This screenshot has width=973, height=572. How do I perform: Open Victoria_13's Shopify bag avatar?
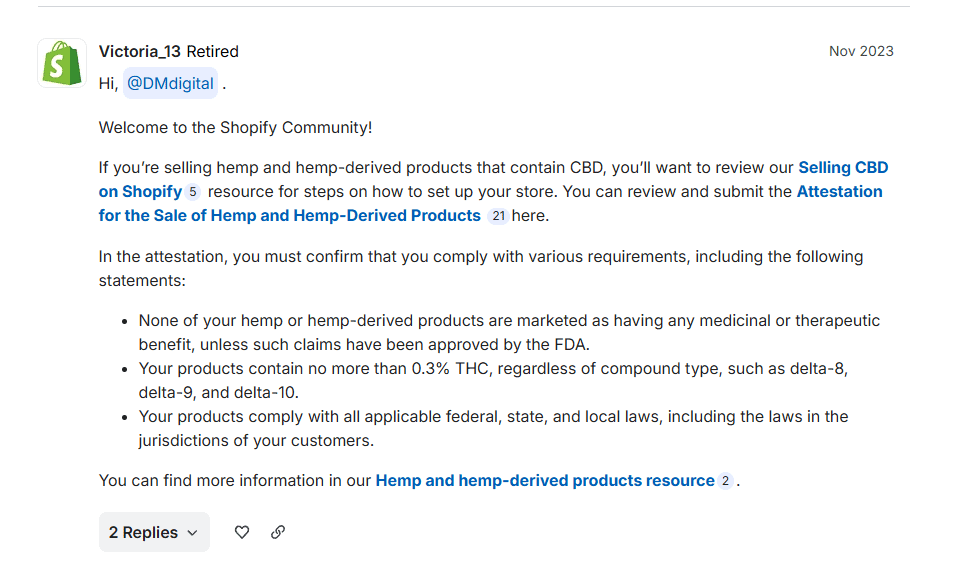point(62,63)
